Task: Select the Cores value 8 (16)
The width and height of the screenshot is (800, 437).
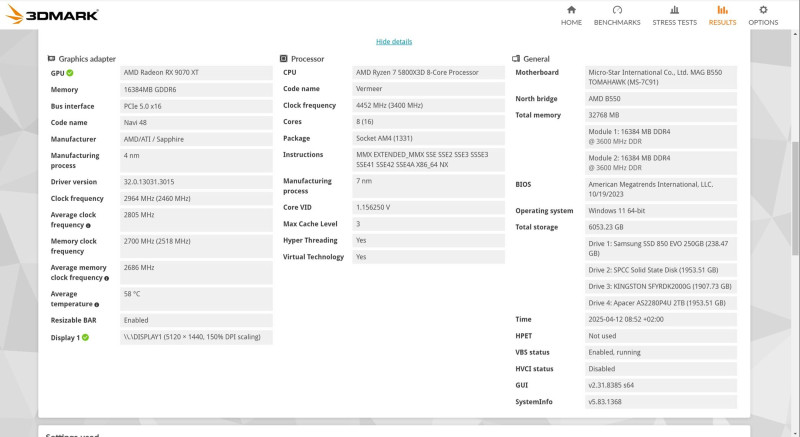Action: click(429, 121)
